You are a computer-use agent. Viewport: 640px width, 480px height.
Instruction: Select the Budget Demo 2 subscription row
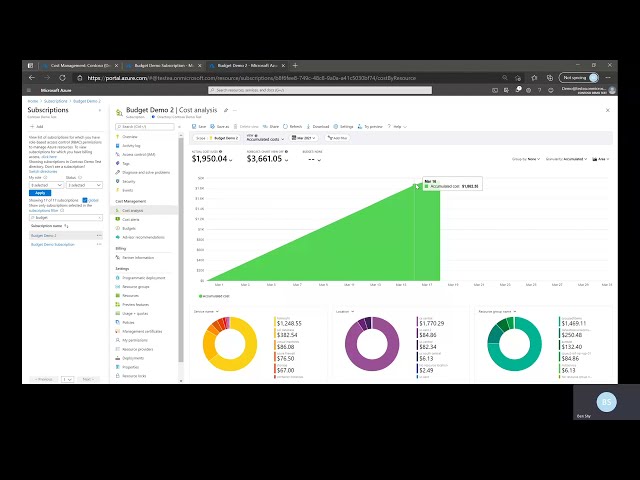click(65, 236)
